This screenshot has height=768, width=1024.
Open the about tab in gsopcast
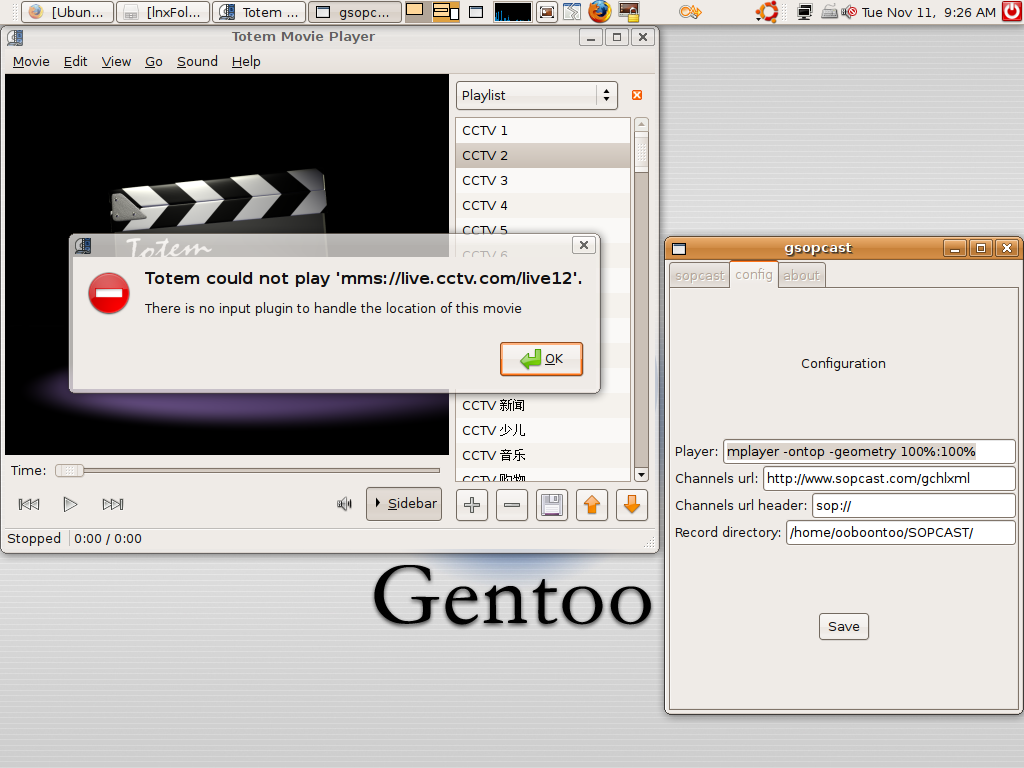[x=801, y=276]
